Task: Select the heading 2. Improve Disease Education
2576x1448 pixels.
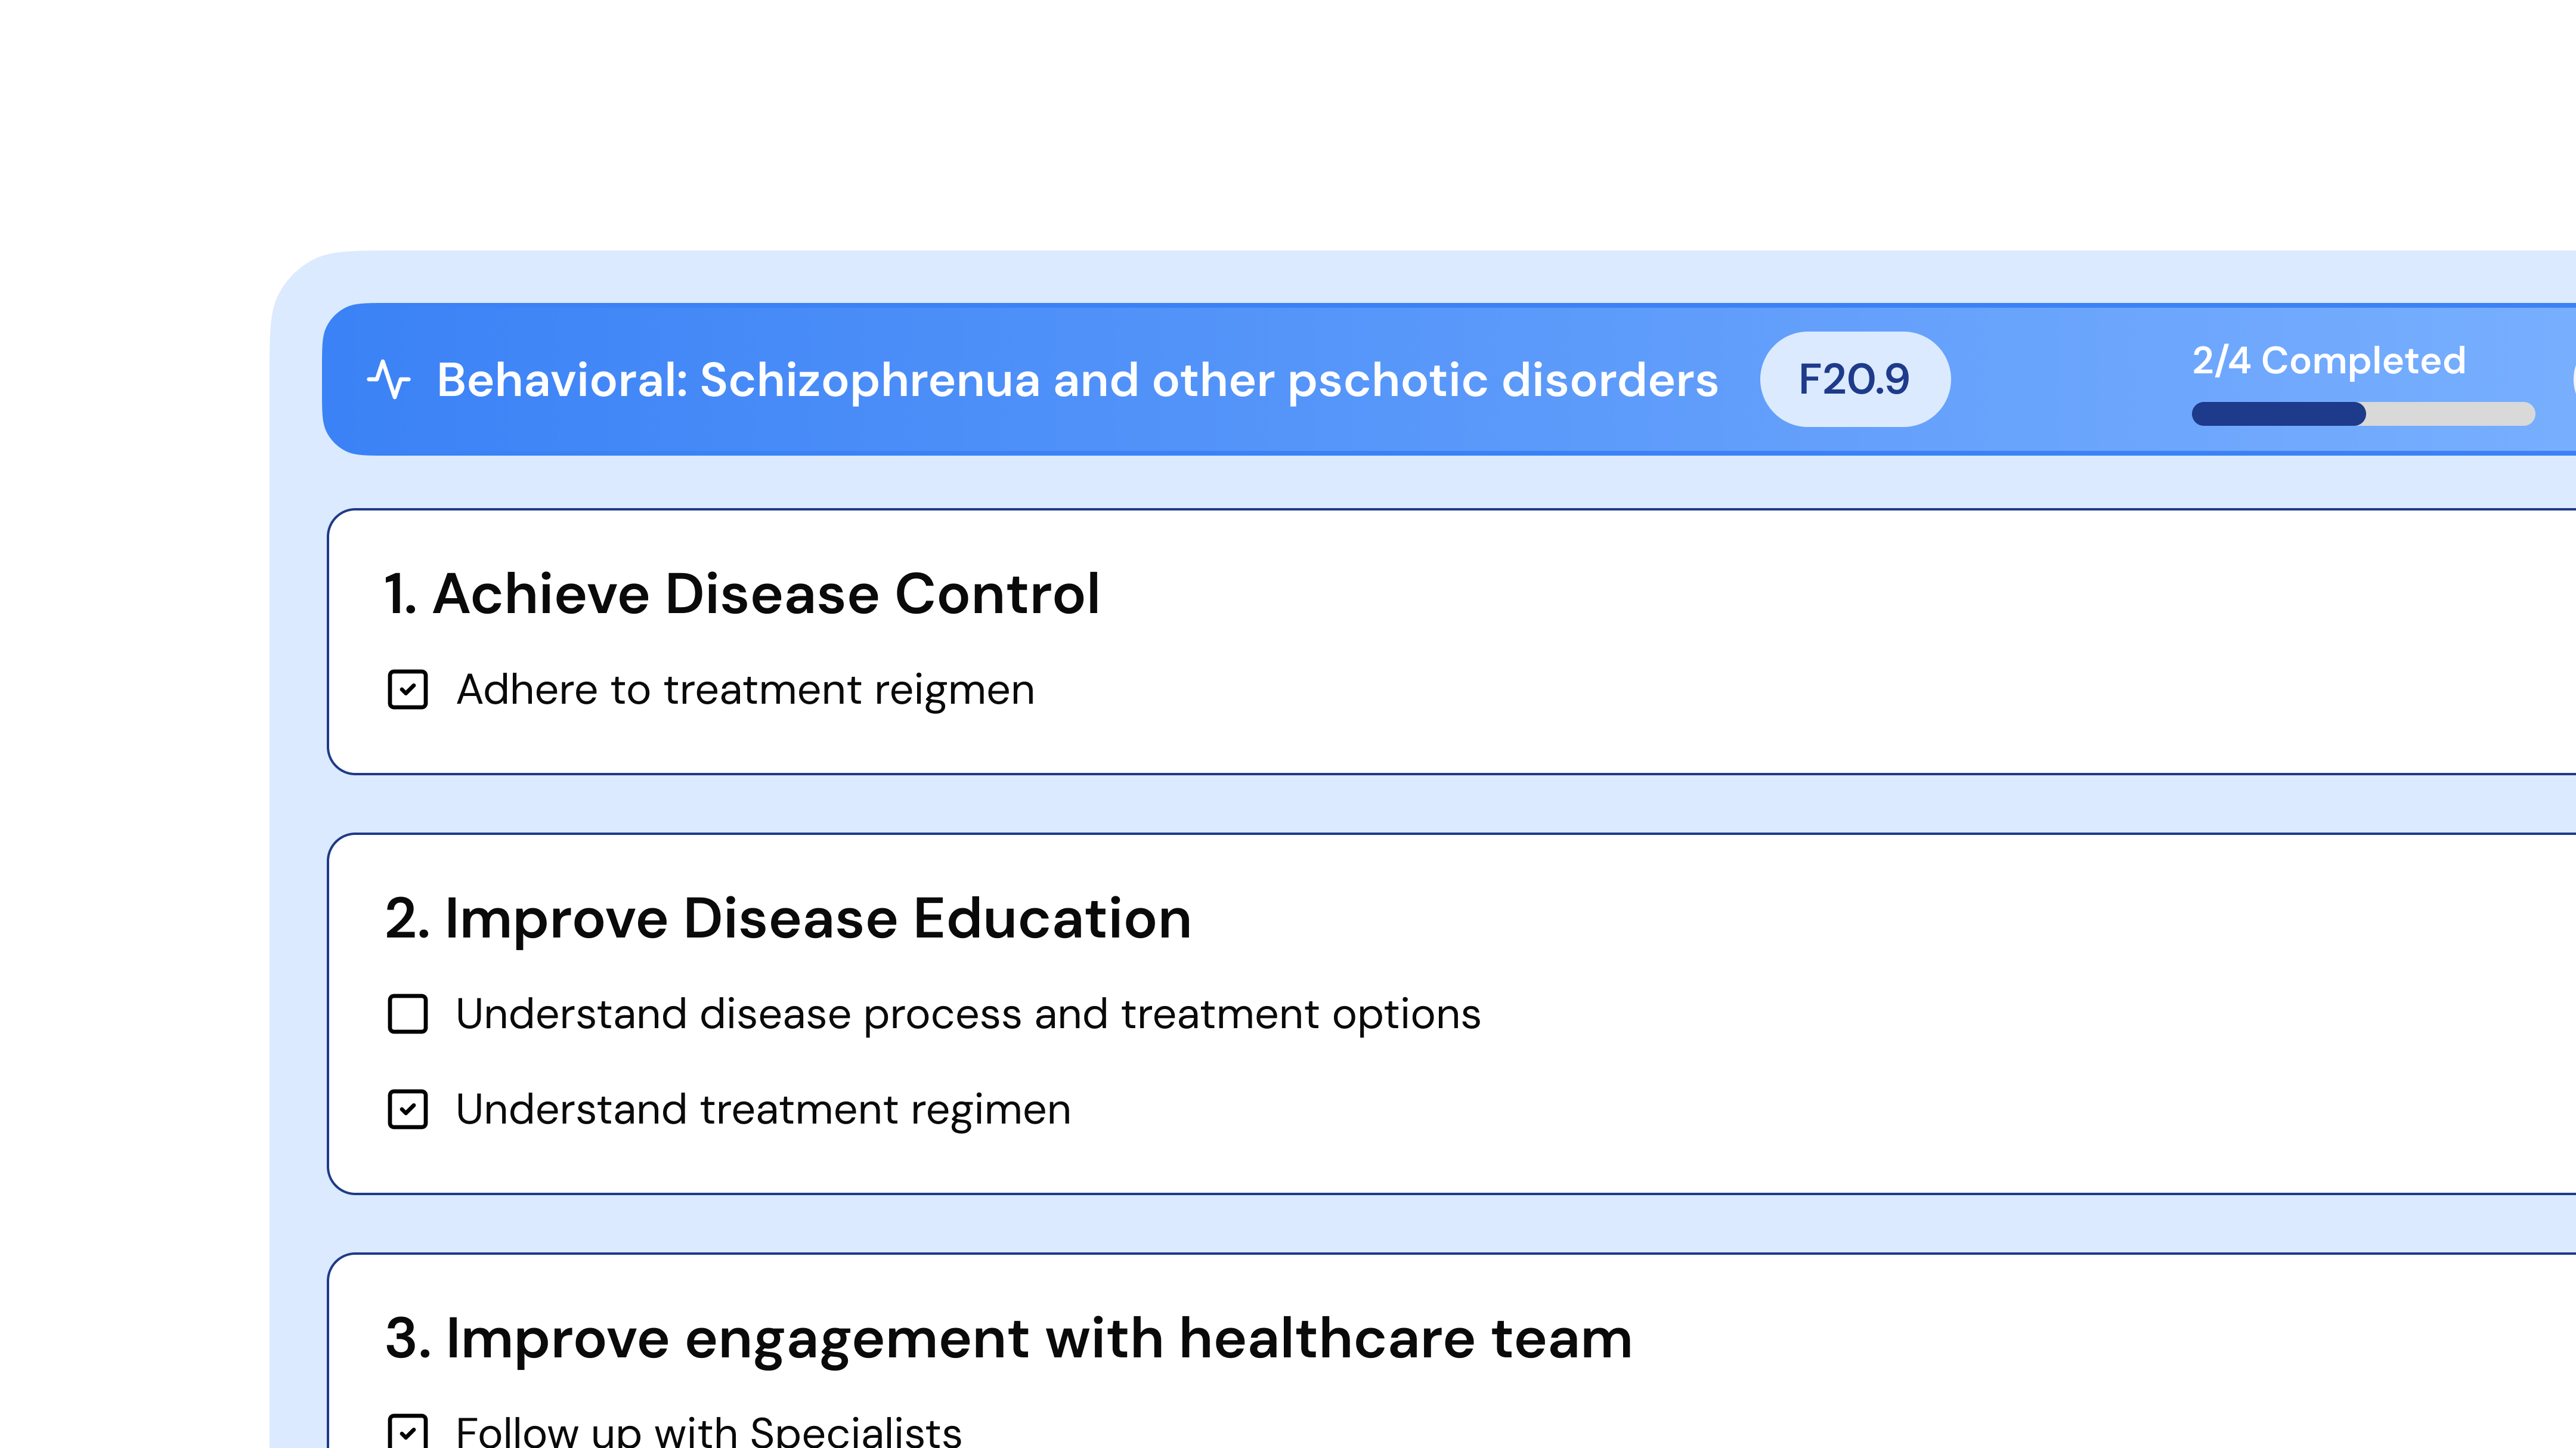Action: tap(789, 917)
